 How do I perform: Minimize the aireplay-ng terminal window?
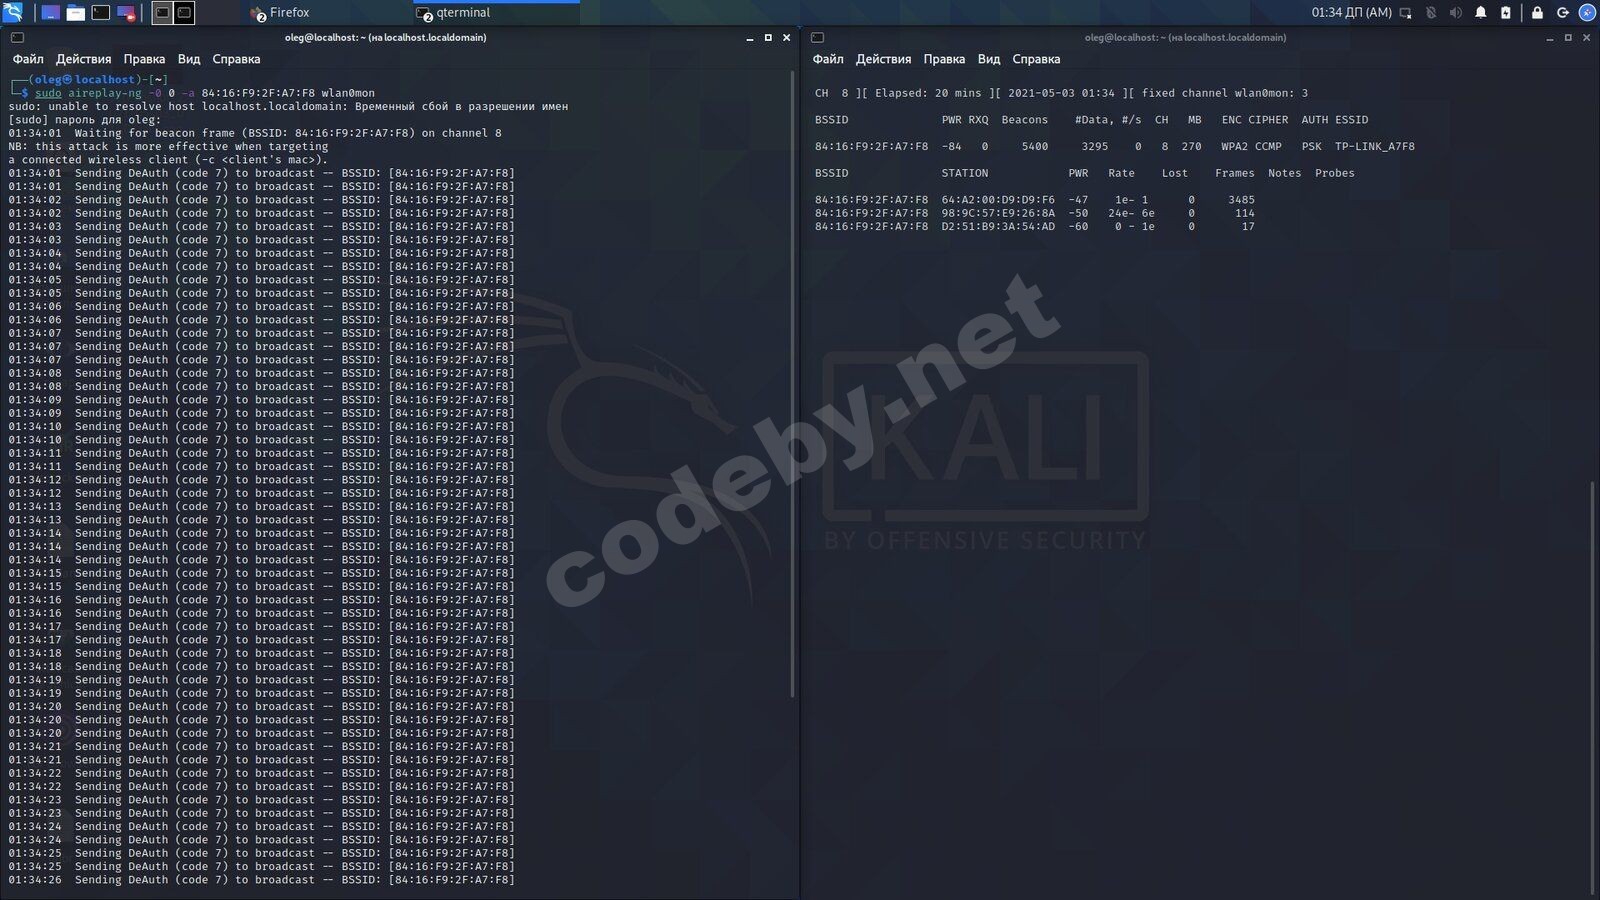click(750, 38)
